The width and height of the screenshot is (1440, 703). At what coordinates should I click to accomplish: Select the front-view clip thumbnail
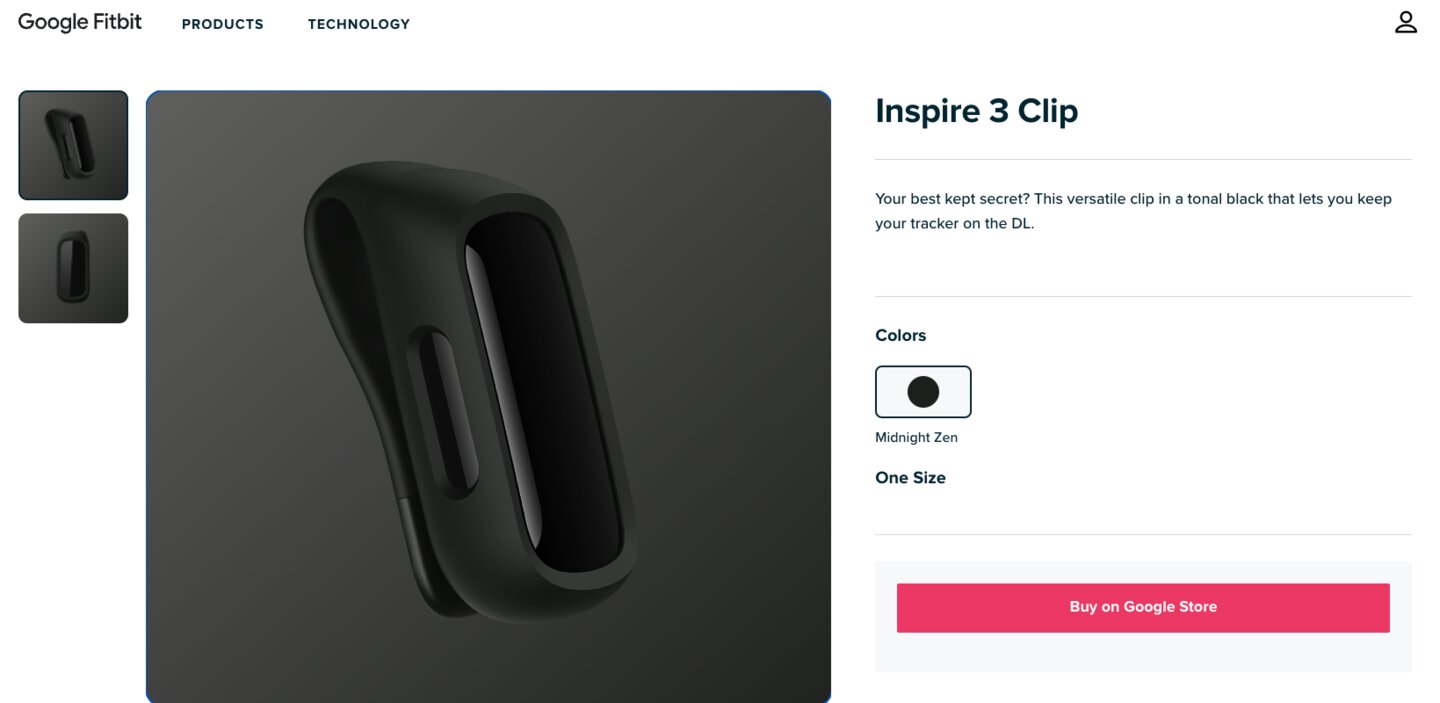coord(73,268)
